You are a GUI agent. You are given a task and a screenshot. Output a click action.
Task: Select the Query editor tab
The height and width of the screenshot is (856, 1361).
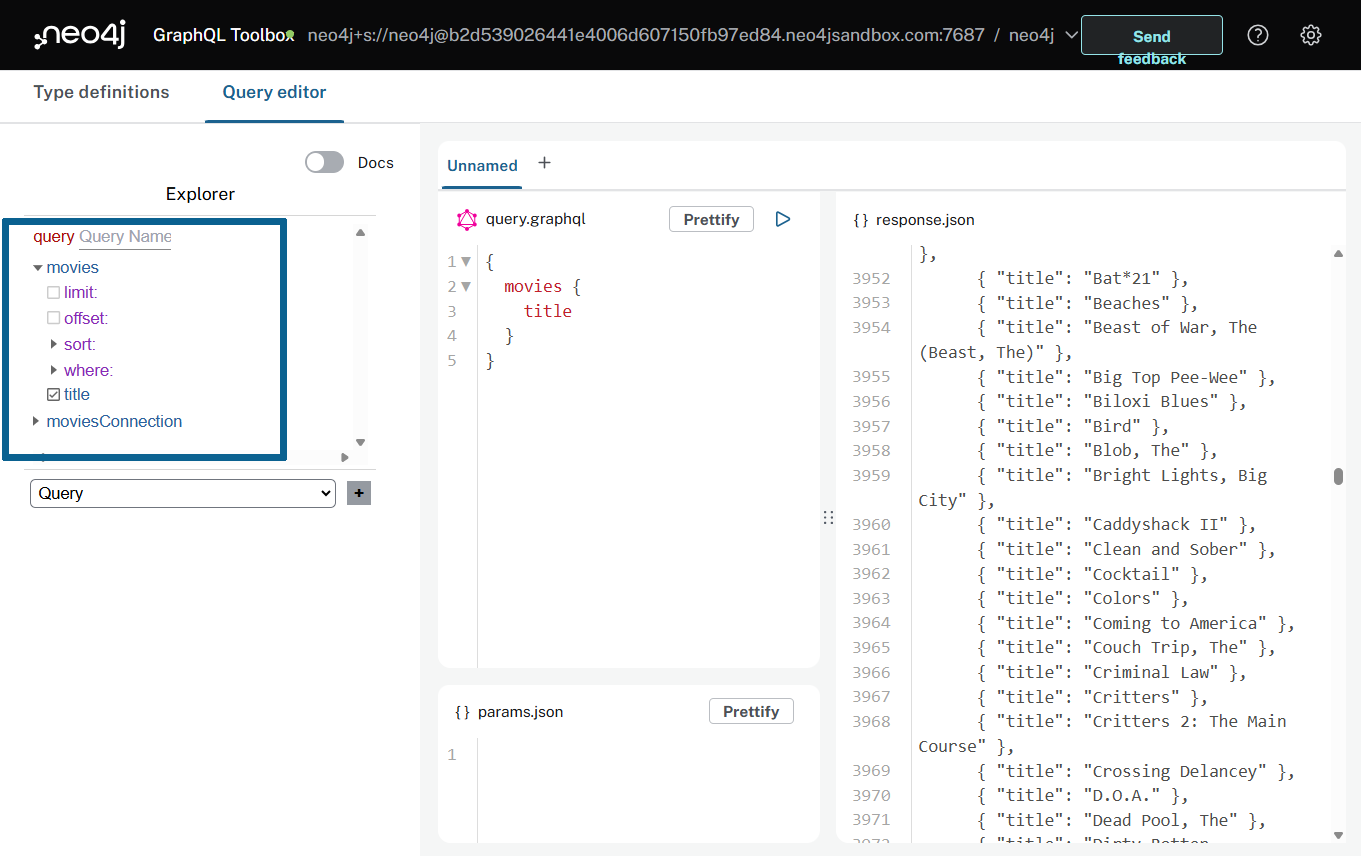click(x=274, y=92)
